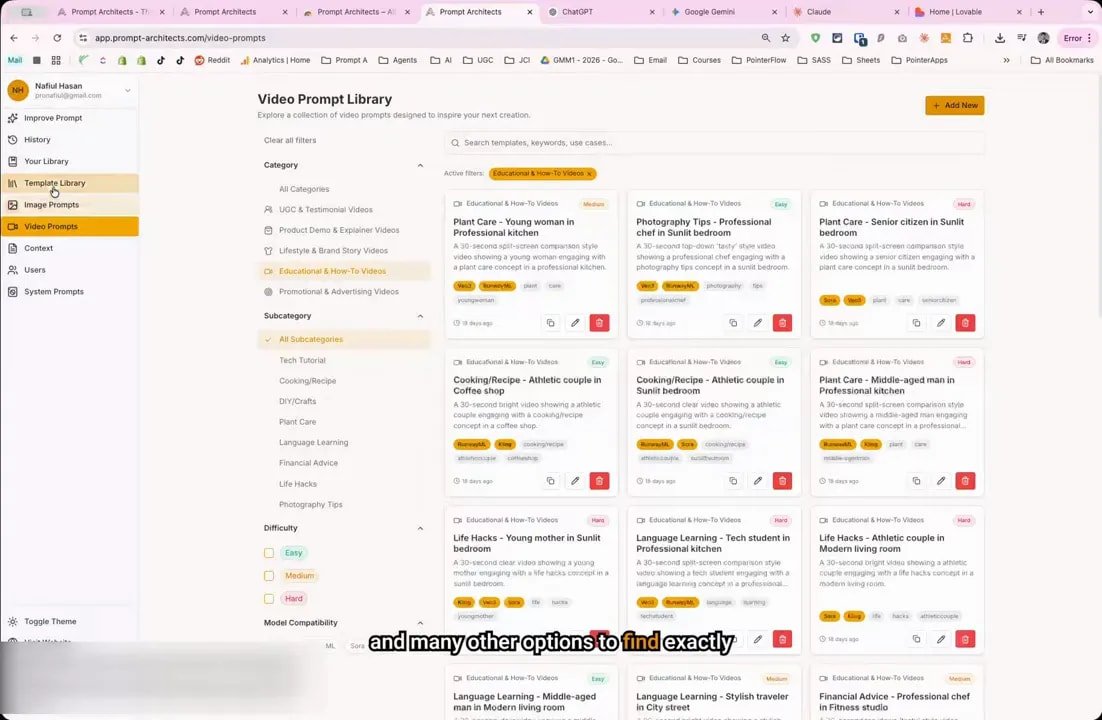This screenshot has width=1102, height=720.
Task: Collapse the Difficulty filter section
Action: (x=420, y=528)
